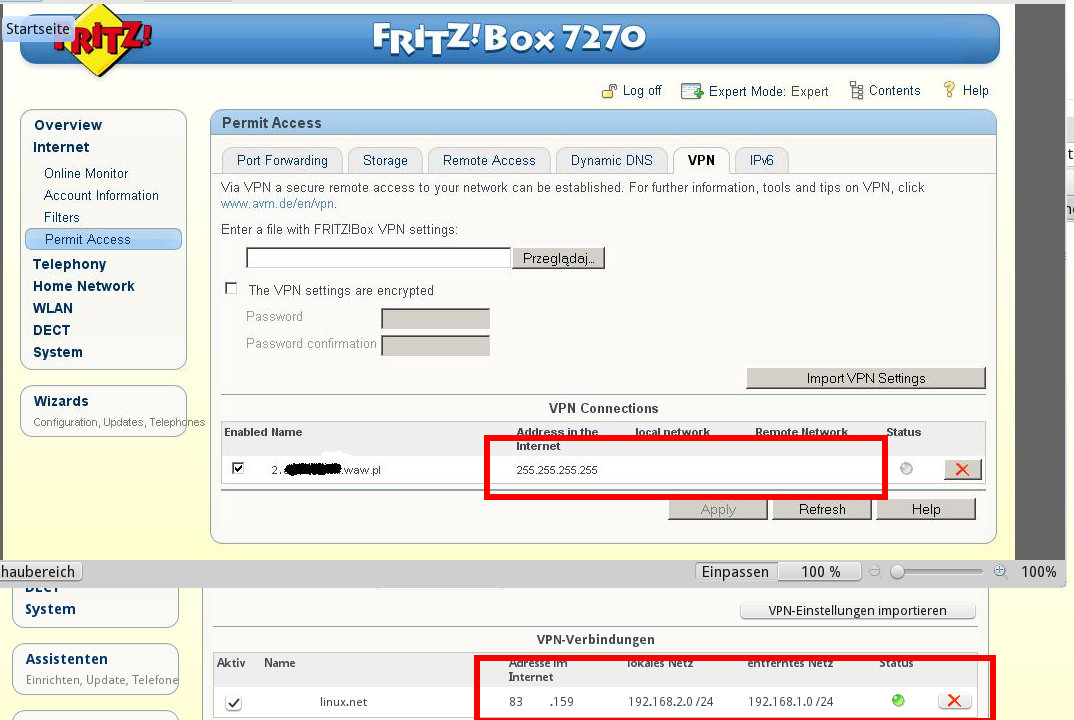The image size is (1074, 720).
Task: Click VPN-Einstellungen importieren button
Action: pyautogui.click(x=858, y=610)
